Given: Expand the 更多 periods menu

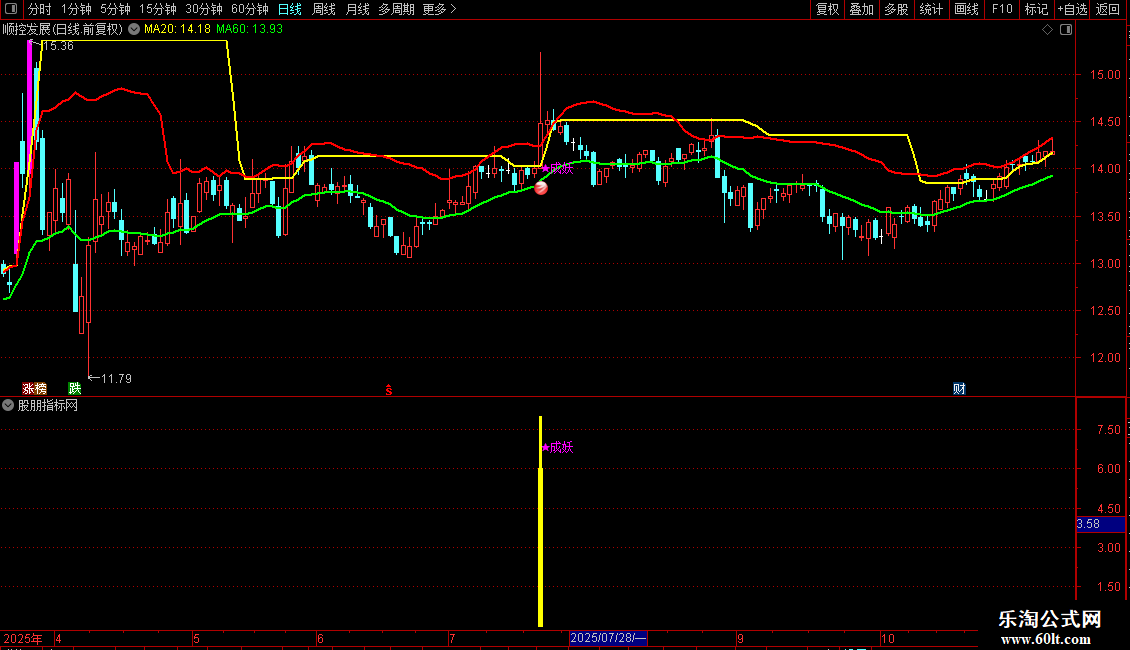Looking at the screenshot, I should pyautogui.click(x=440, y=9).
